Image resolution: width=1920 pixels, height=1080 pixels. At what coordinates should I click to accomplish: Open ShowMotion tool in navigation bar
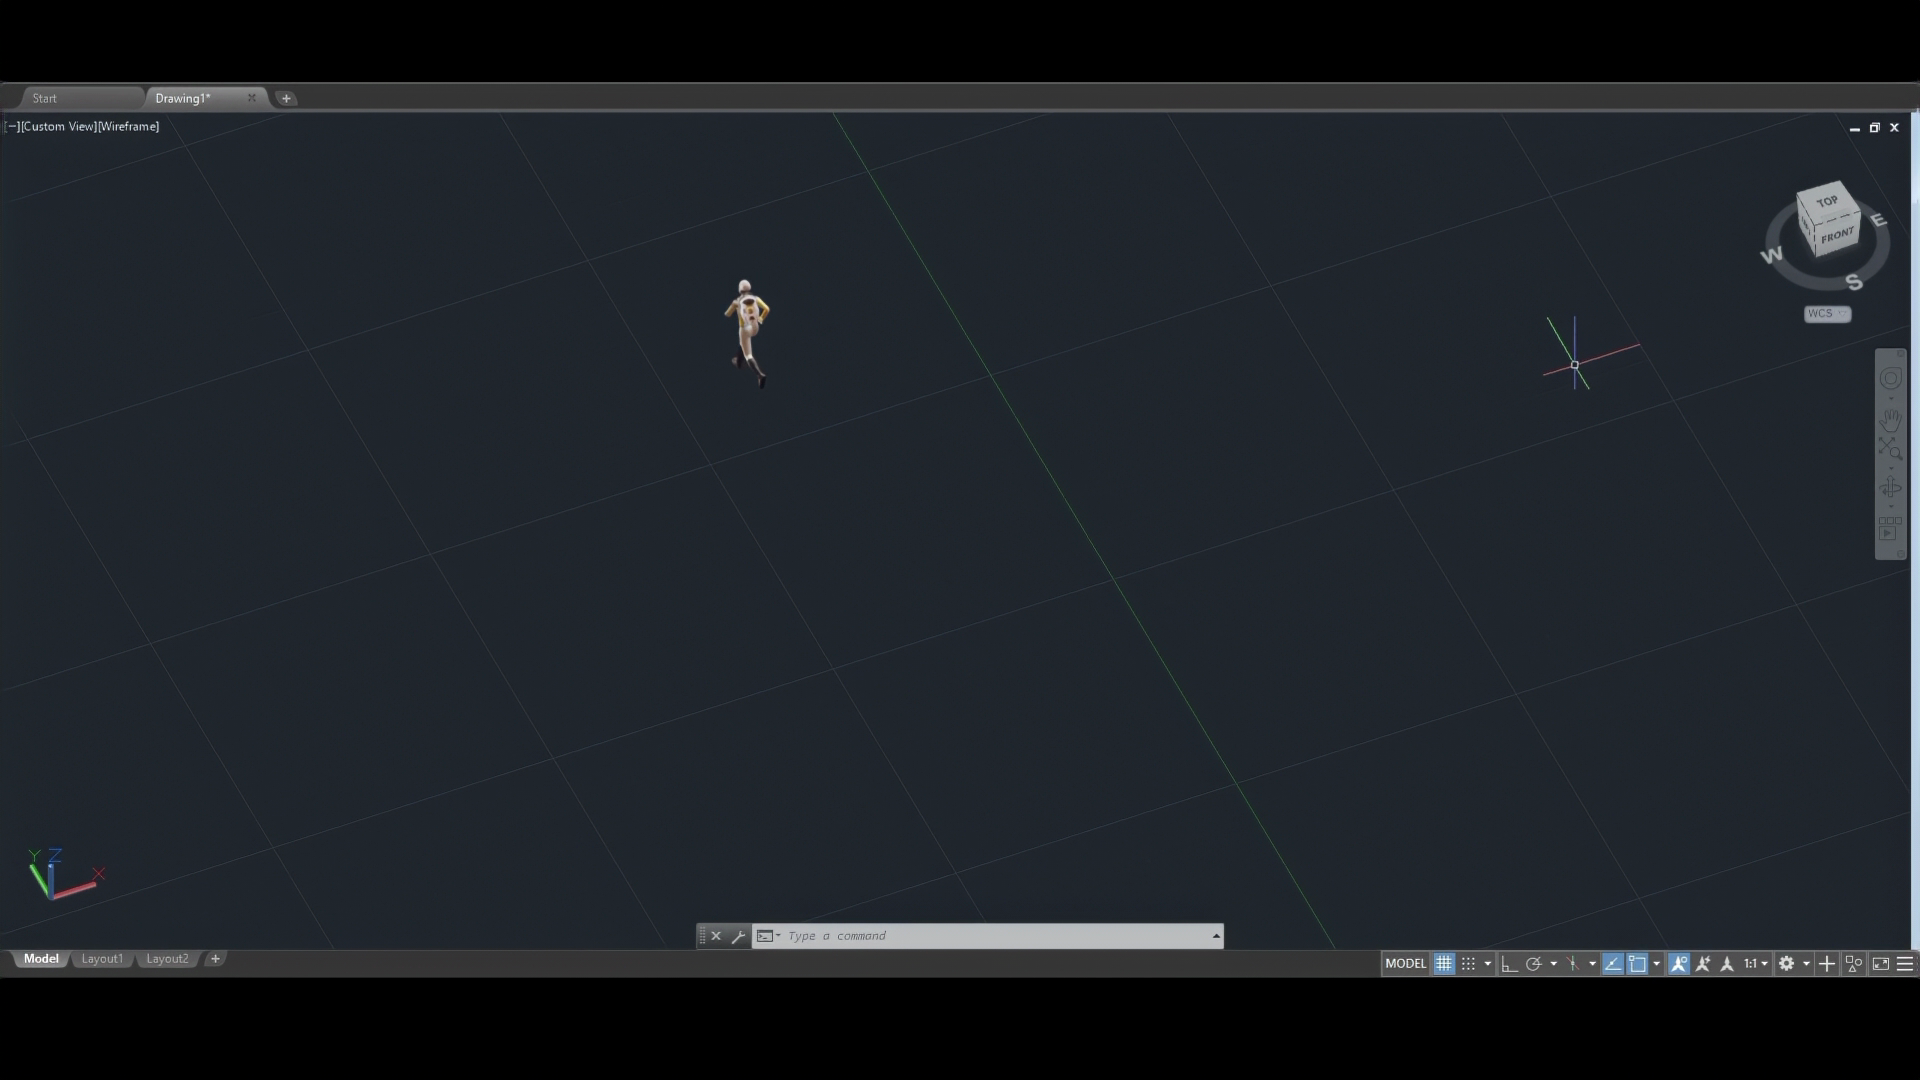(1890, 528)
